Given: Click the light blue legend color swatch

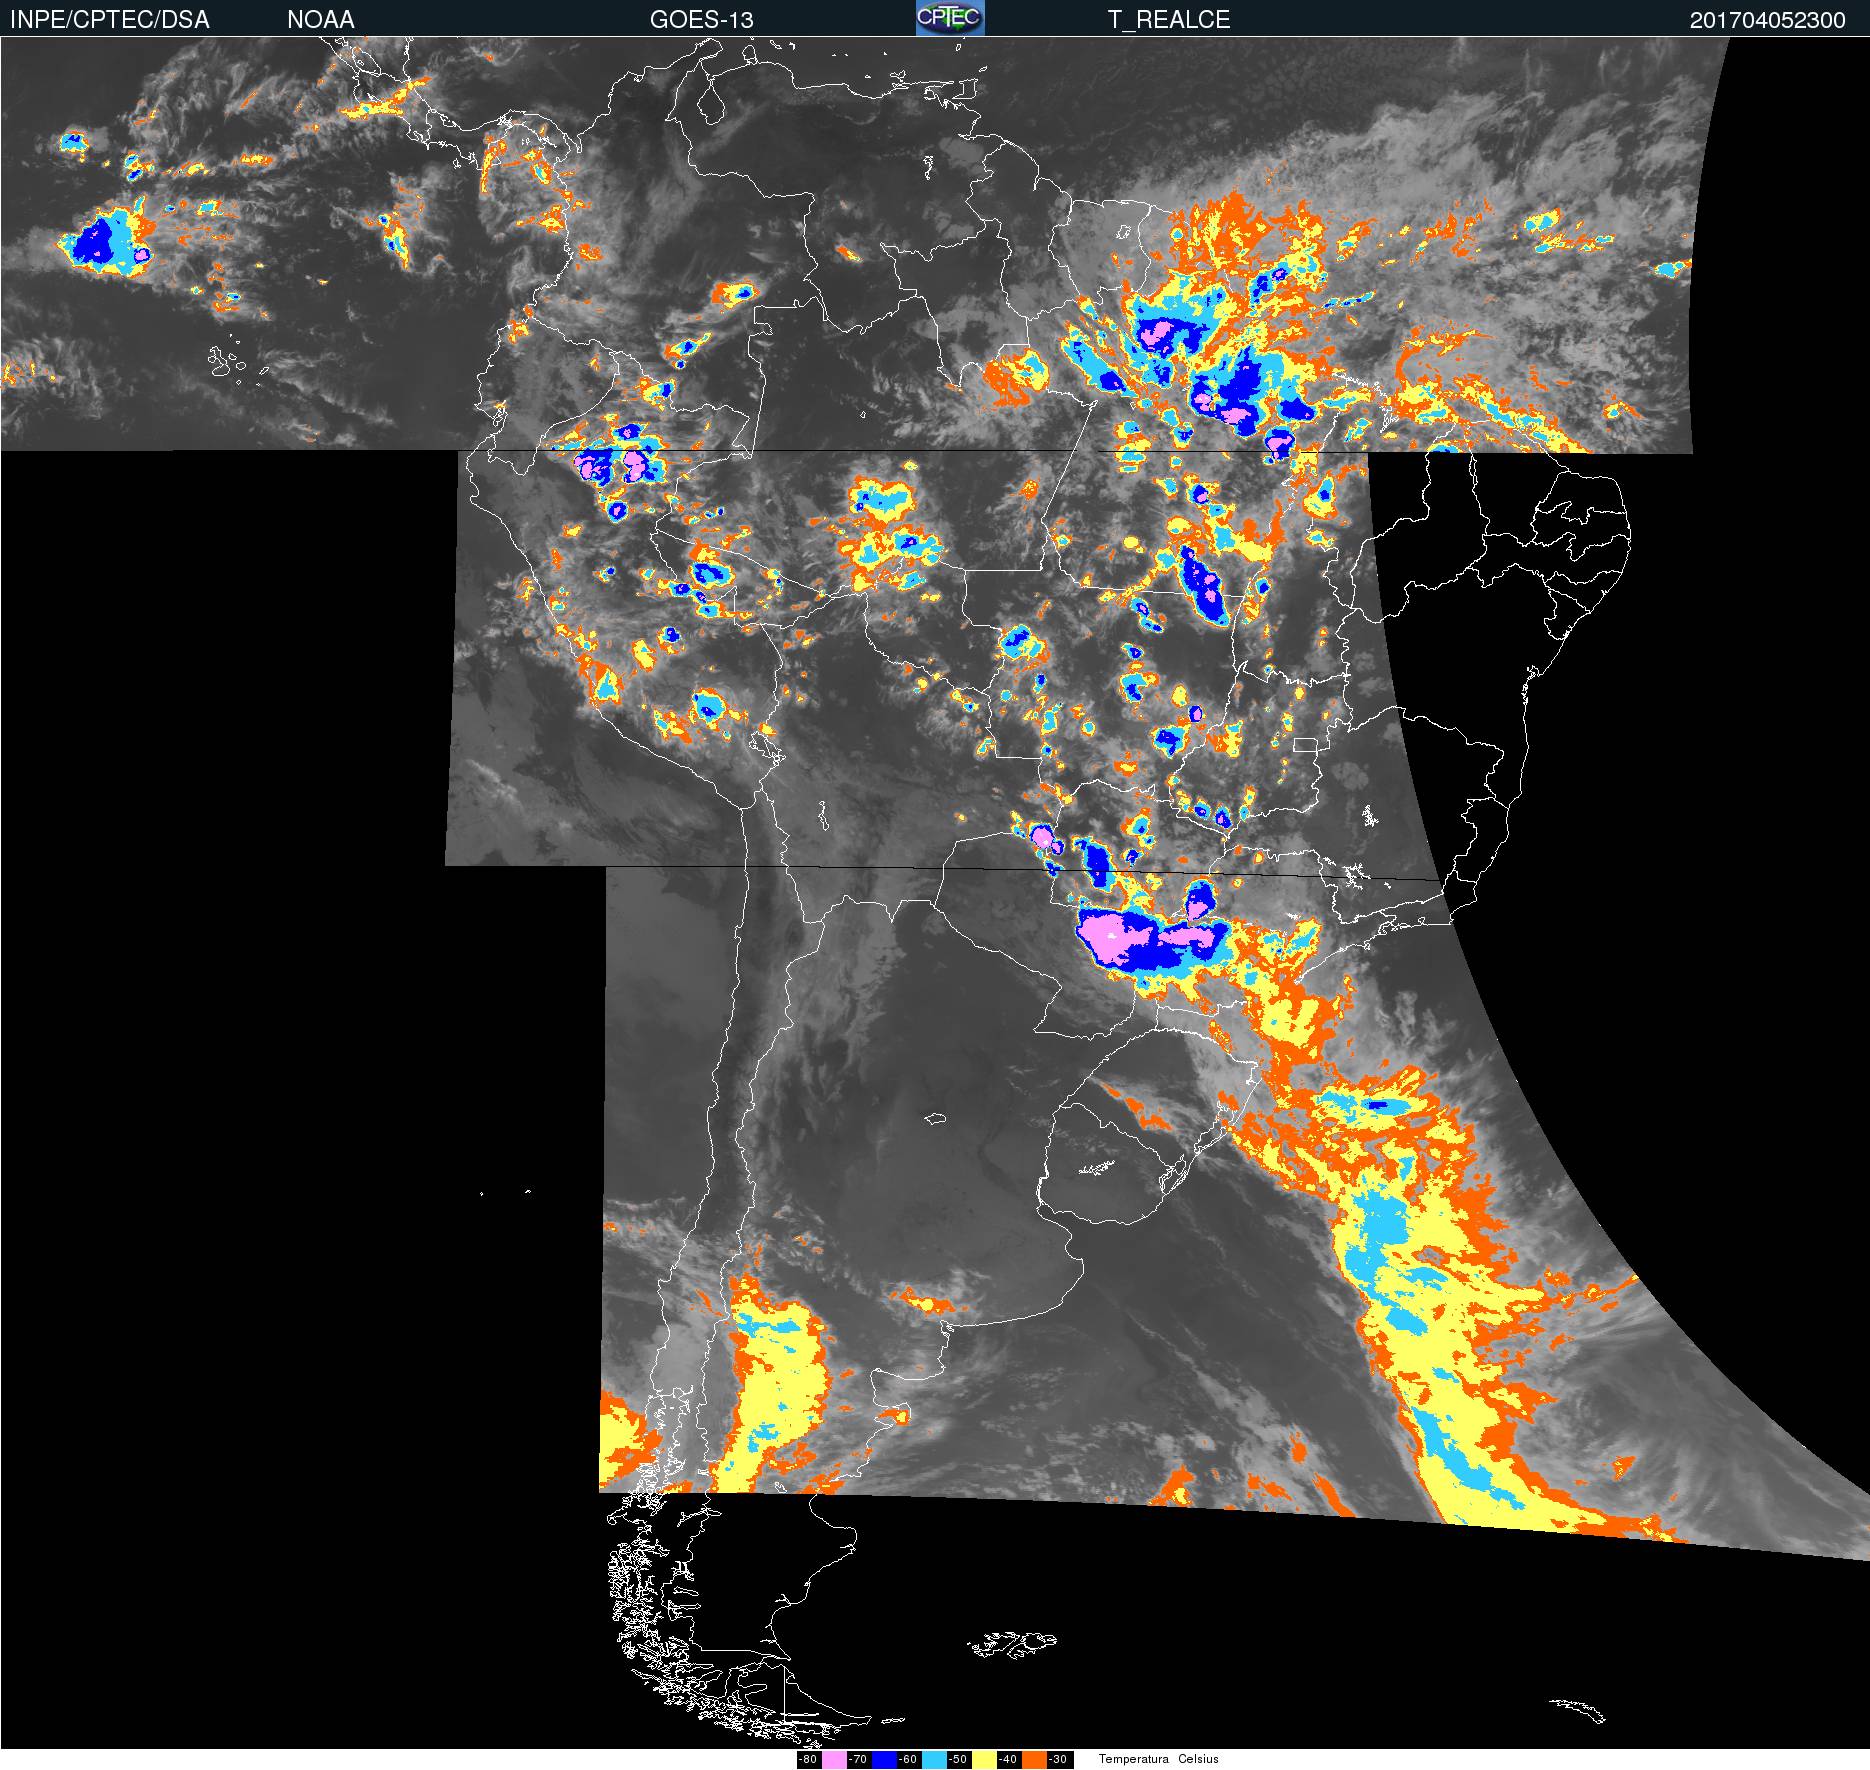Looking at the screenshot, I should coord(934,1760).
